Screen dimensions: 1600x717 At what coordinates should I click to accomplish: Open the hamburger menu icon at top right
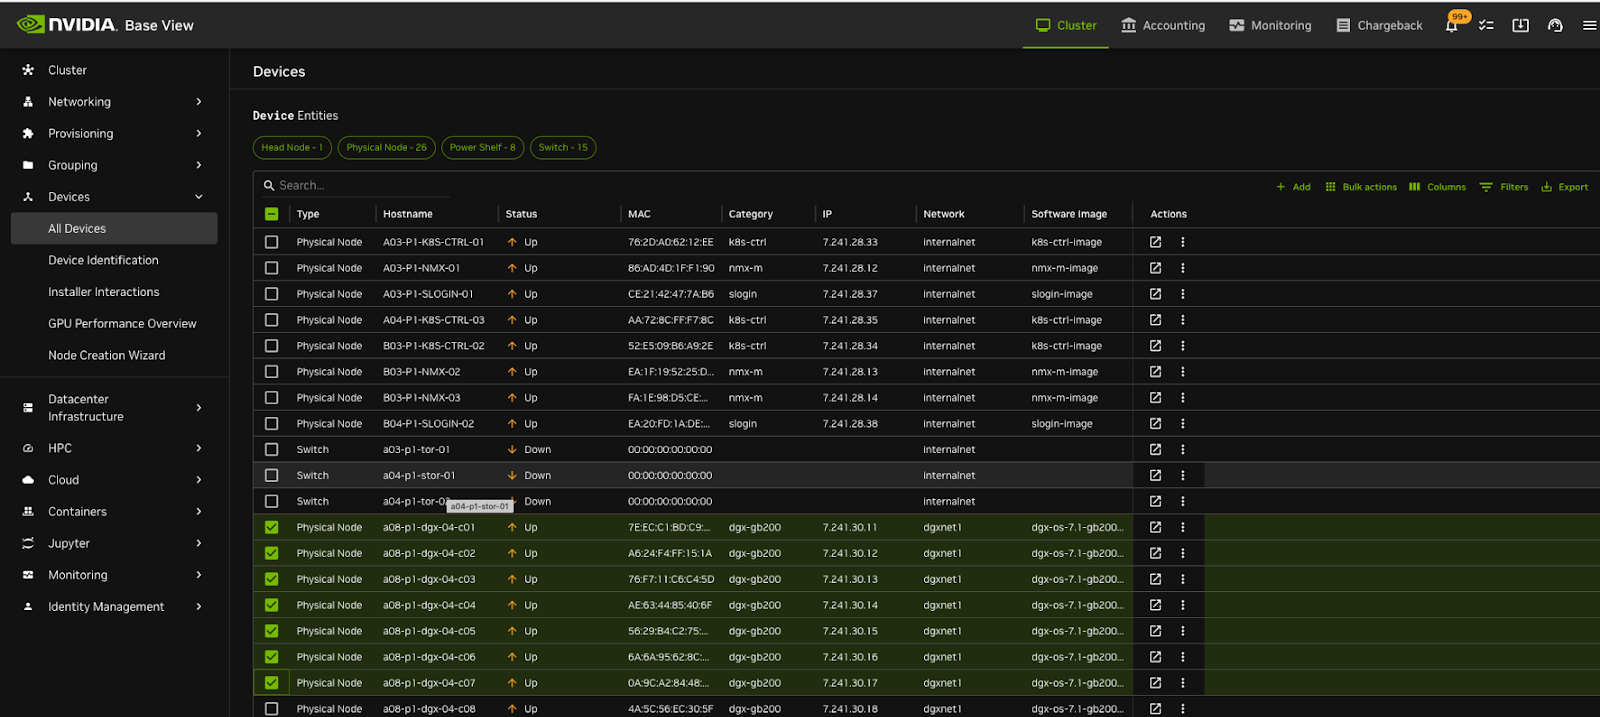pos(1589,26)
